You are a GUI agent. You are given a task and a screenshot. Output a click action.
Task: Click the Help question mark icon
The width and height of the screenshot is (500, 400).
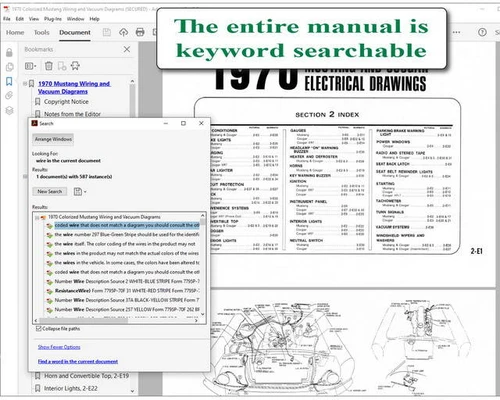[x=482, y=32]
